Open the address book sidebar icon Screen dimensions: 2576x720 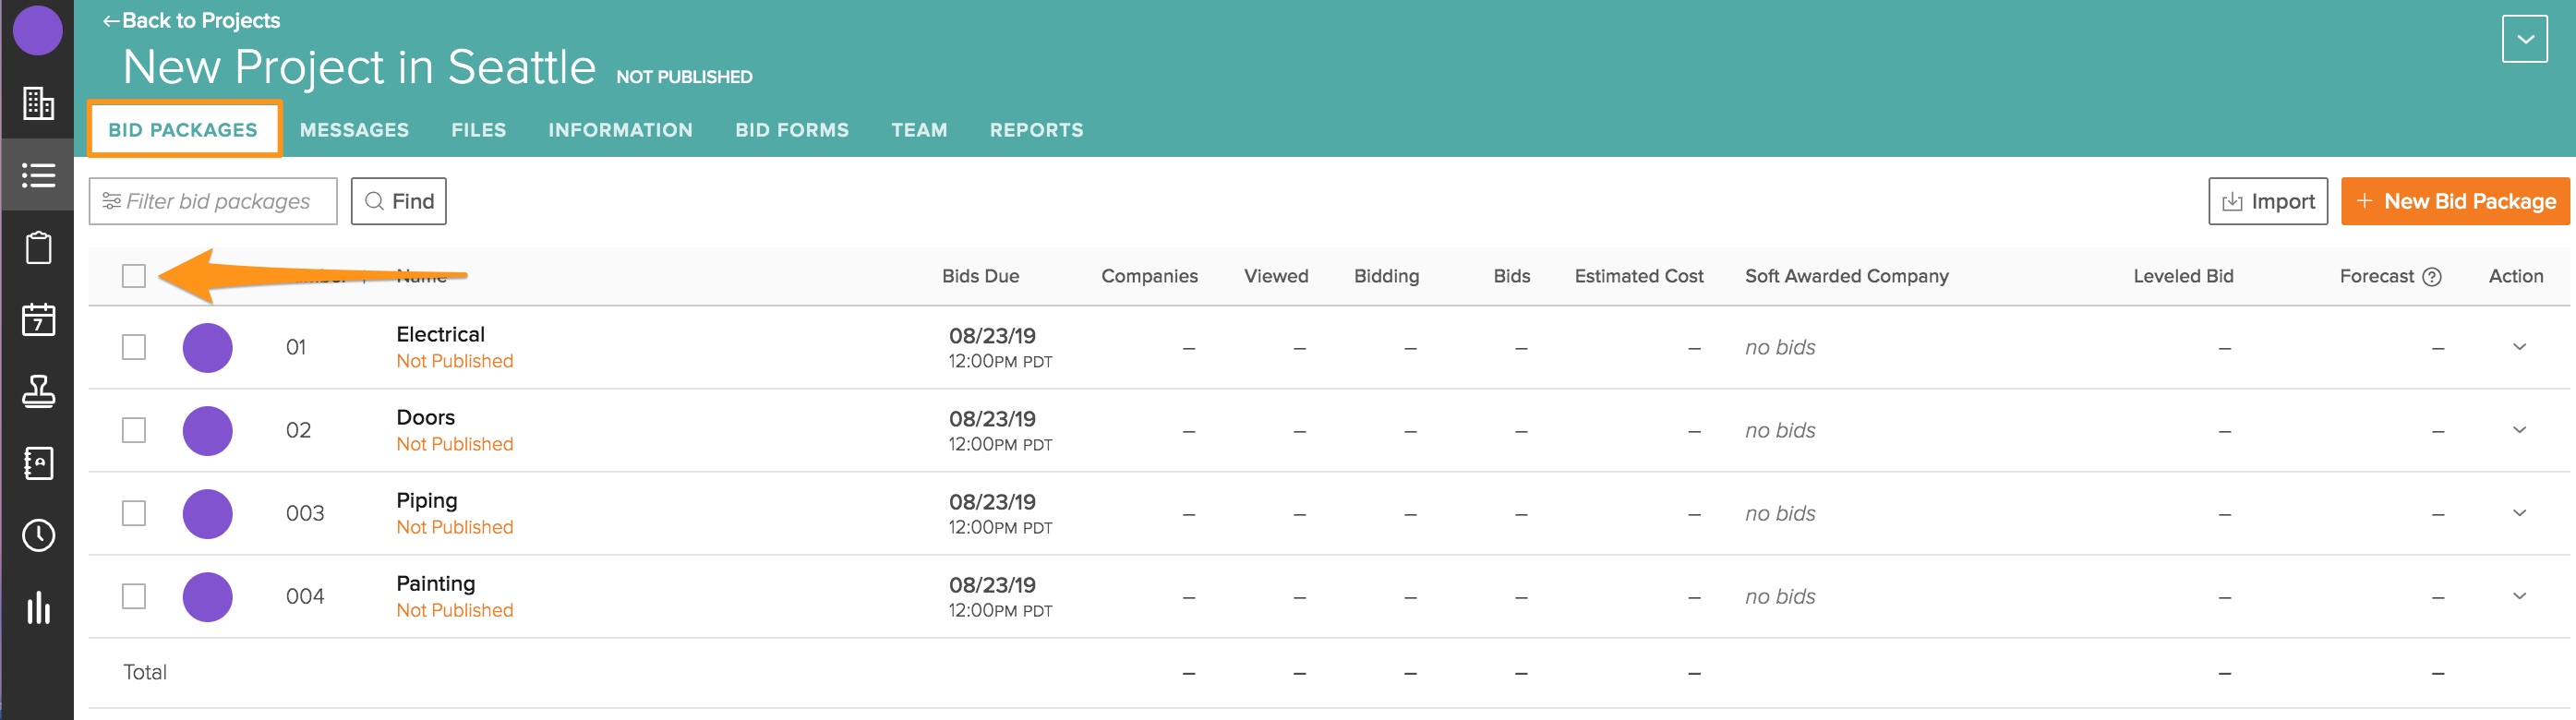[x=38, y=463]
